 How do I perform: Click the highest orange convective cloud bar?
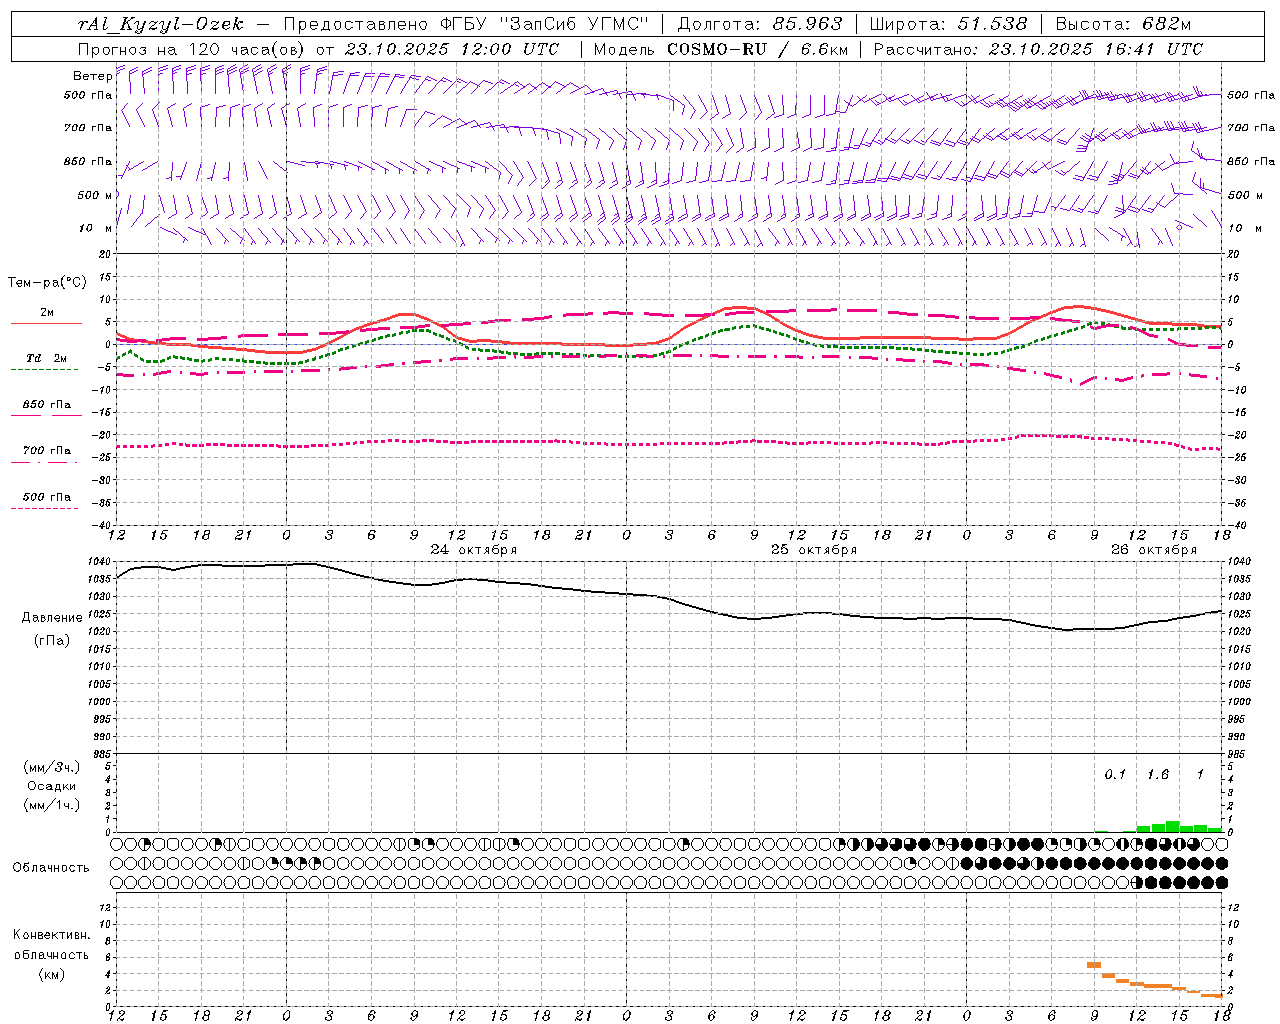pos(1094,965)
